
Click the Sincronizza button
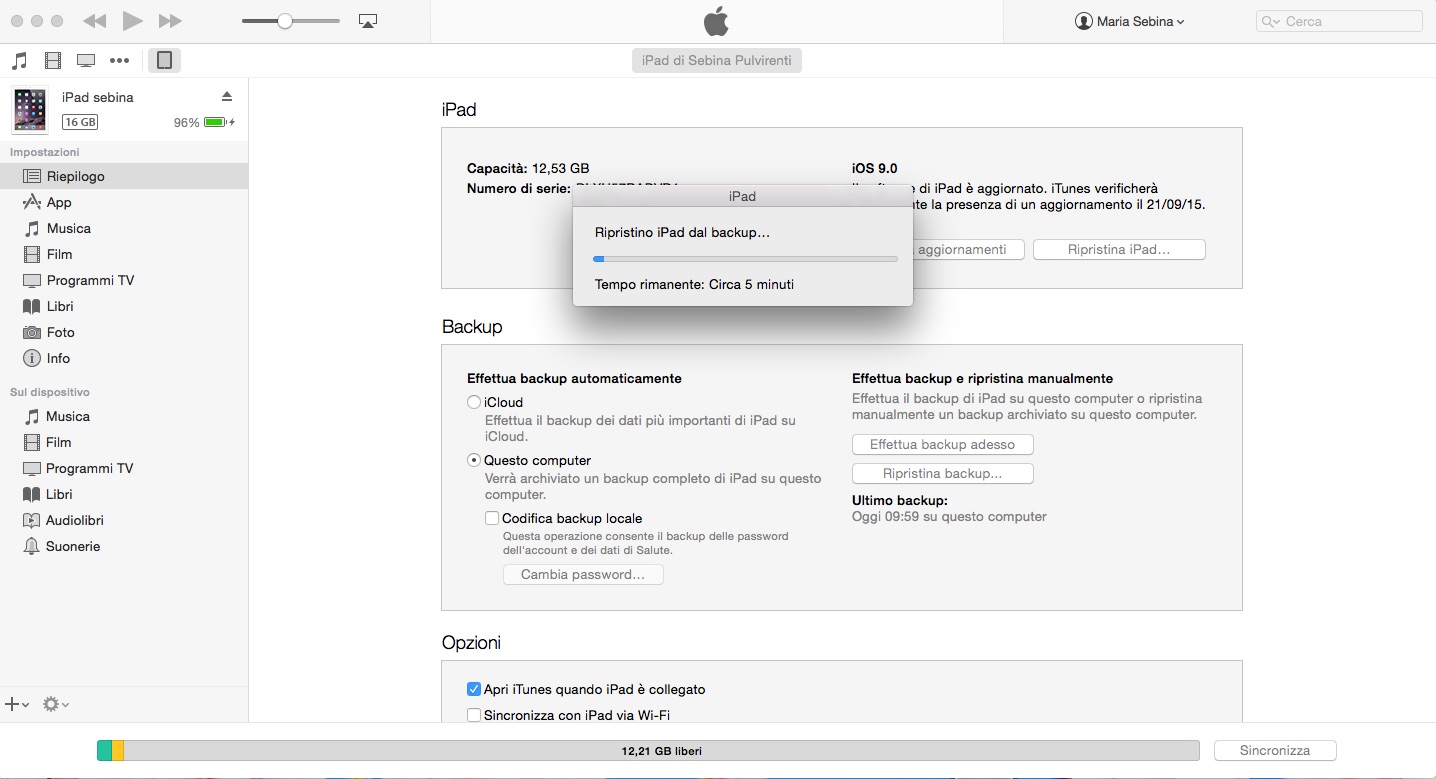click(1274, 750)
